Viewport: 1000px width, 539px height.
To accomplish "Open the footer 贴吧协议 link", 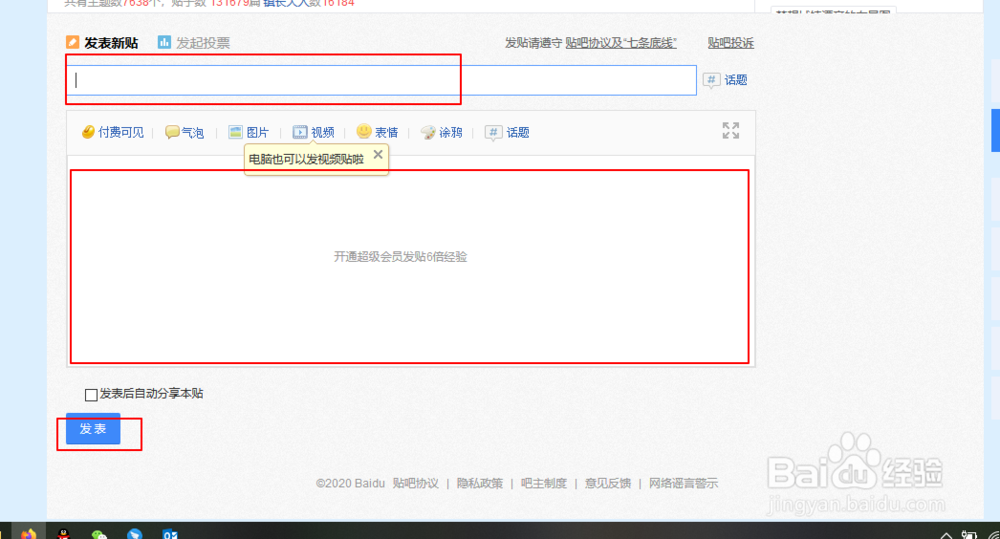I will (416, 484).
